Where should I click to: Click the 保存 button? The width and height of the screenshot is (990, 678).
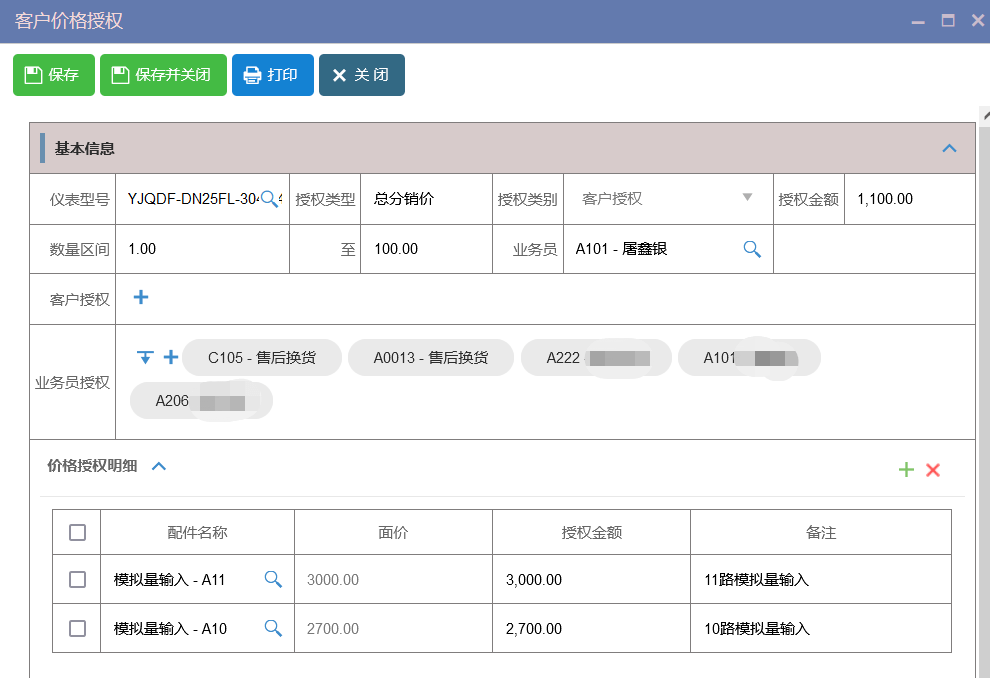pos(53,74)
